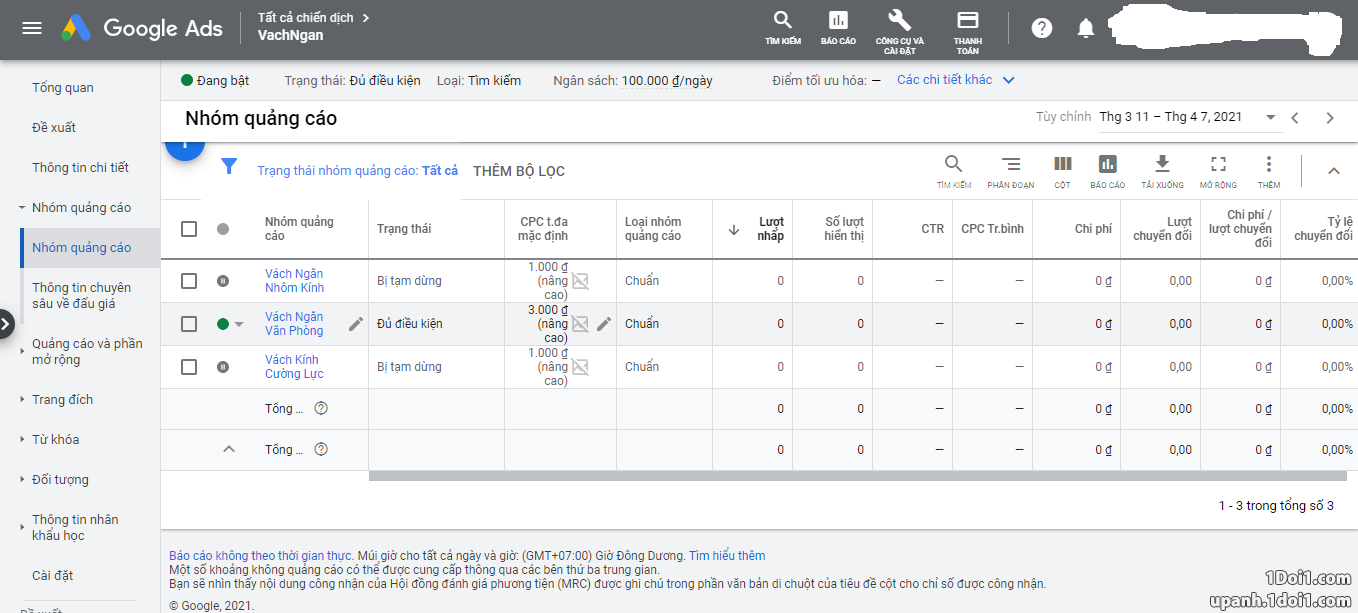The height and width of the screenshot is (613, 1358).
Task: Open the hamburger main menu
Action: (x=32, y=28)
